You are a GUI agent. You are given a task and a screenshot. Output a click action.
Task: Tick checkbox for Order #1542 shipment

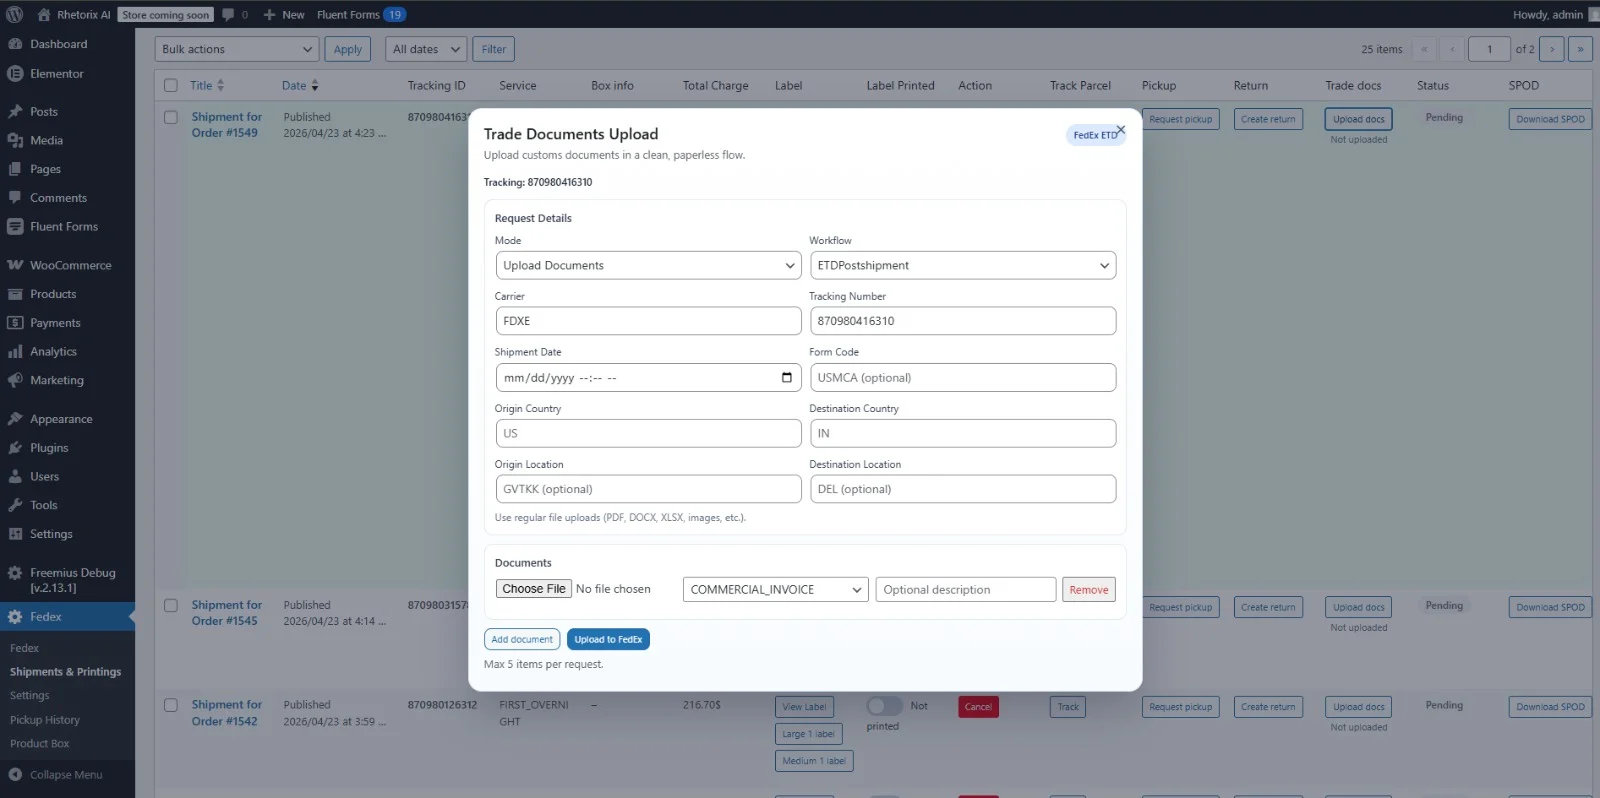[x=171, y=705]
